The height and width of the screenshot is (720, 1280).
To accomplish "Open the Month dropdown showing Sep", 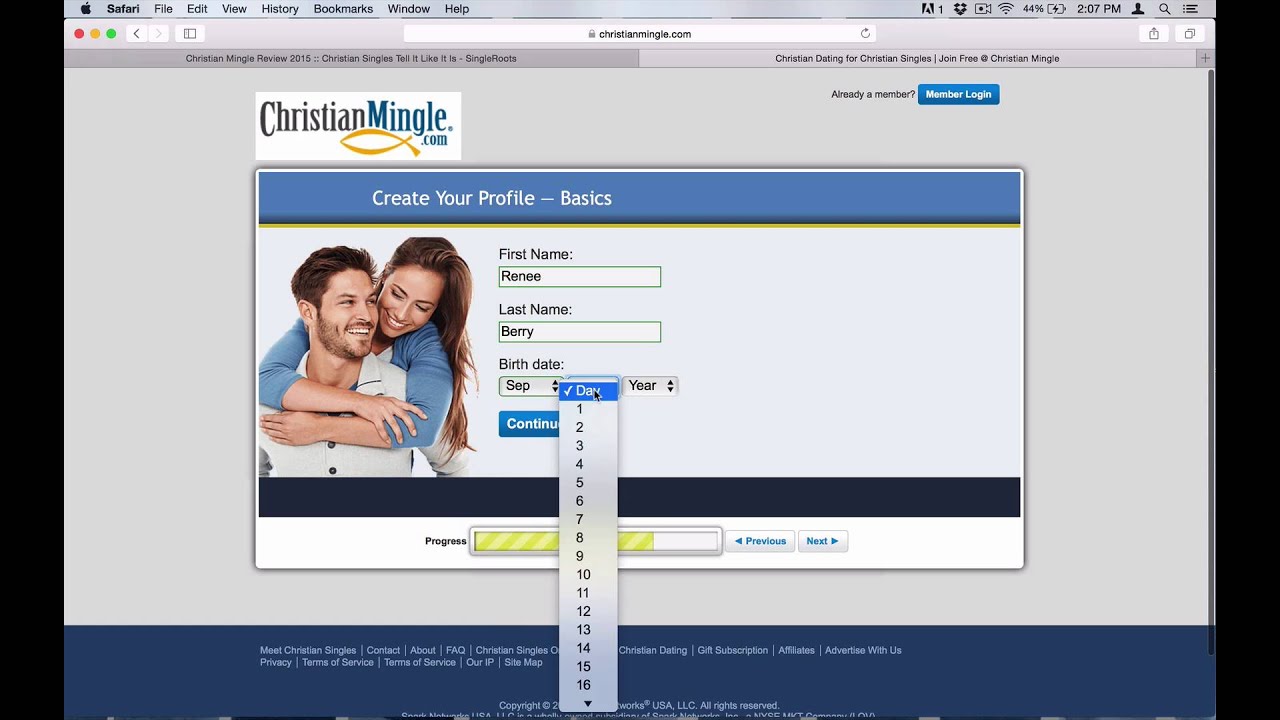I will tap(530, 386).
